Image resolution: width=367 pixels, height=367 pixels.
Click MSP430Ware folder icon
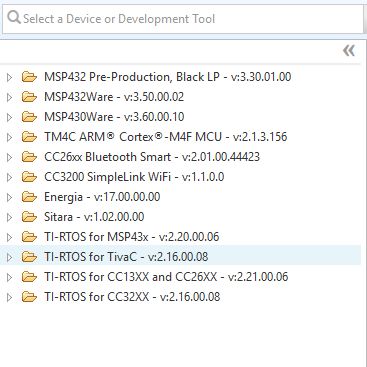point(29,117)
